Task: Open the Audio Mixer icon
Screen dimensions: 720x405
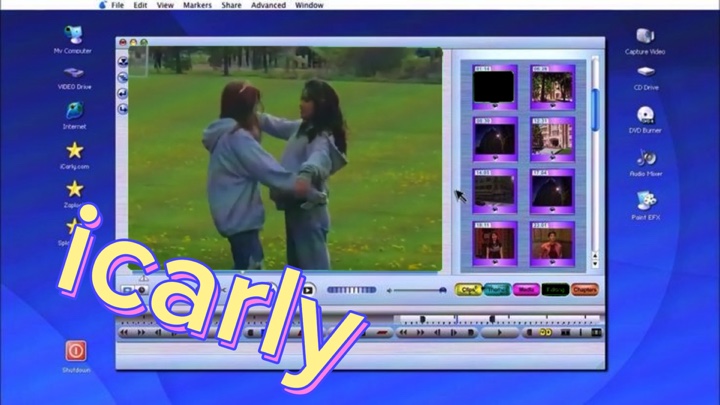Action: [x=645, y=158]
